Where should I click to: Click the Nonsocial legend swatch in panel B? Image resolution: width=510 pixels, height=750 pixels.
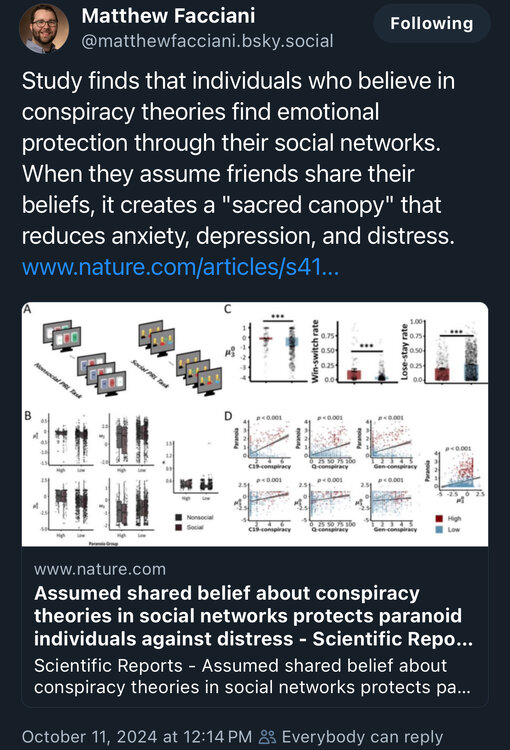178,517
